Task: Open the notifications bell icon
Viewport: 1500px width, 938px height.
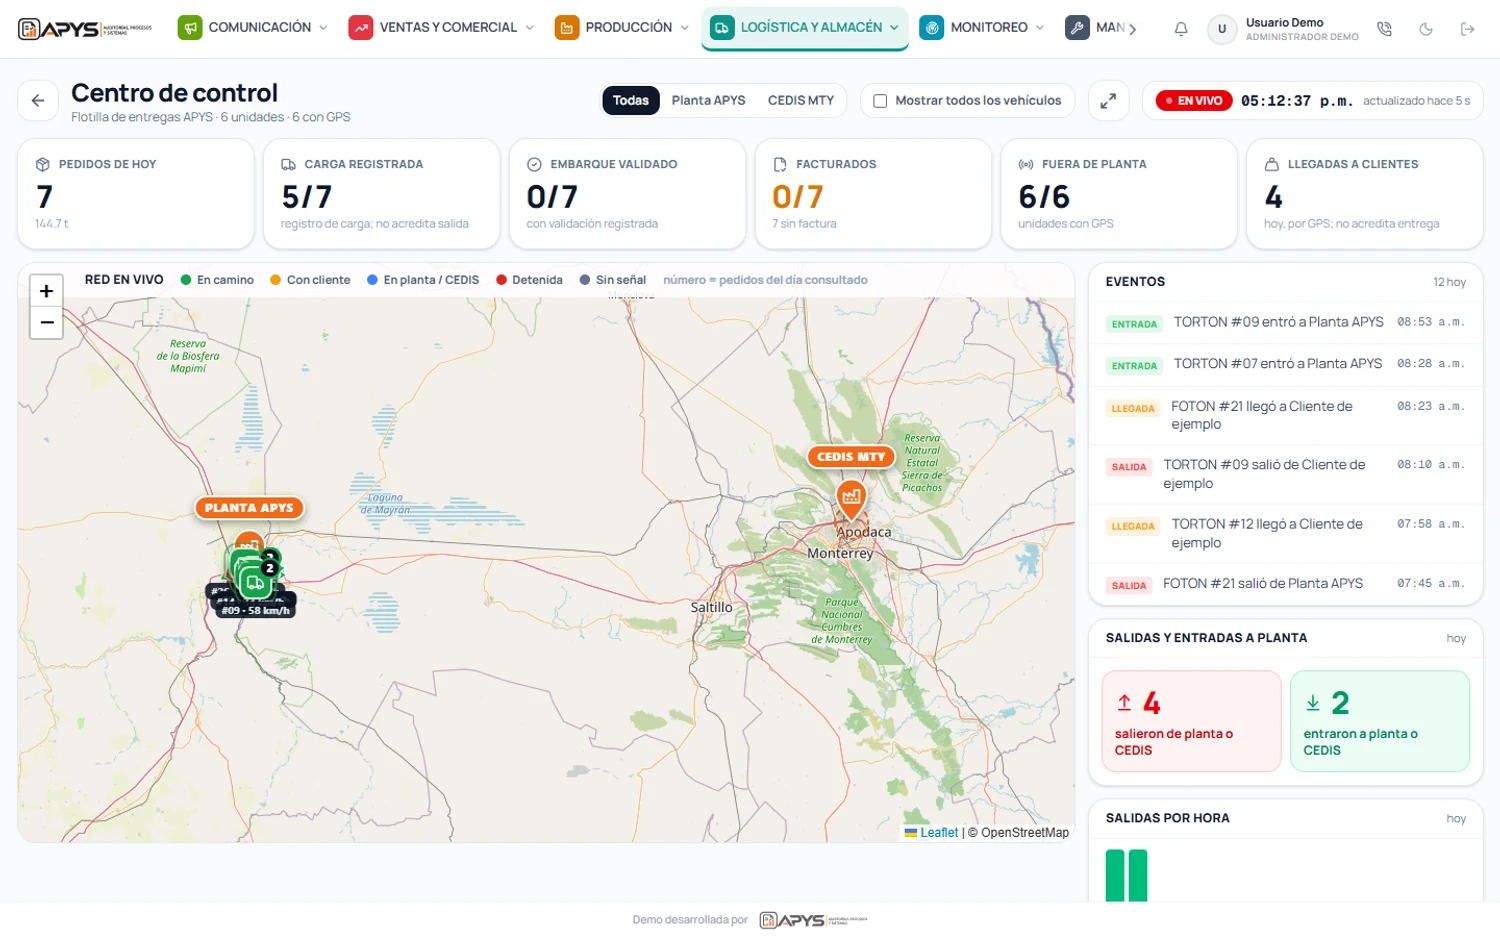Action: (x=1181, y=29)
